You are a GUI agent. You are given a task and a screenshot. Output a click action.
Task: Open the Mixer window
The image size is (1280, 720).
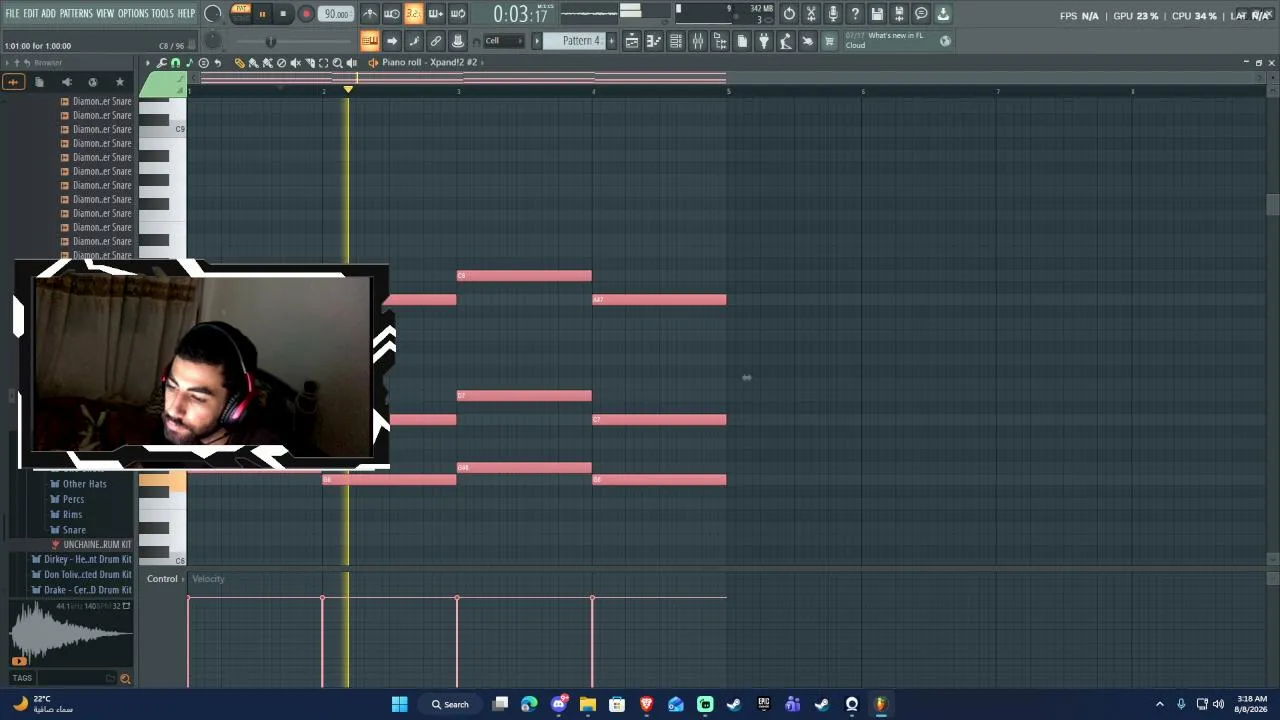698,41
